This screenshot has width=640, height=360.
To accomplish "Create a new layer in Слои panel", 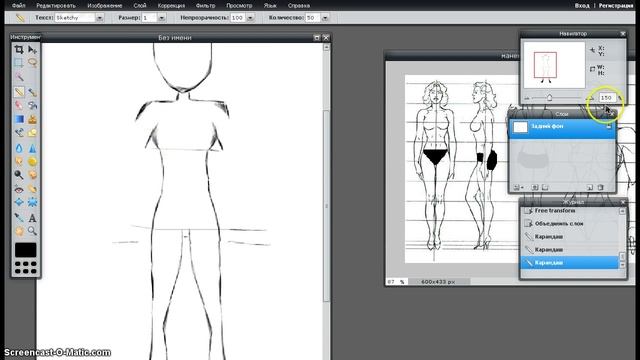I will [x=589, y=187].
